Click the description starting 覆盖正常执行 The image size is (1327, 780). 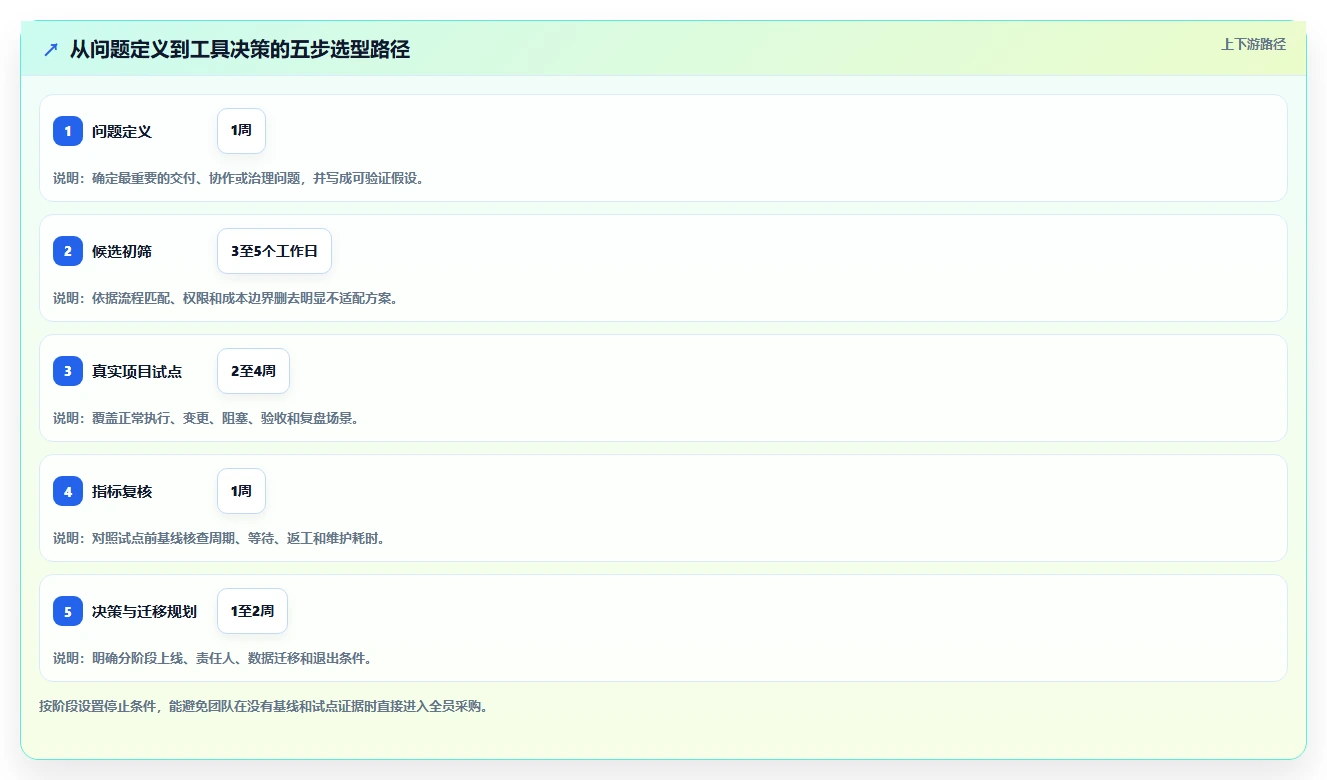[206, 418]
